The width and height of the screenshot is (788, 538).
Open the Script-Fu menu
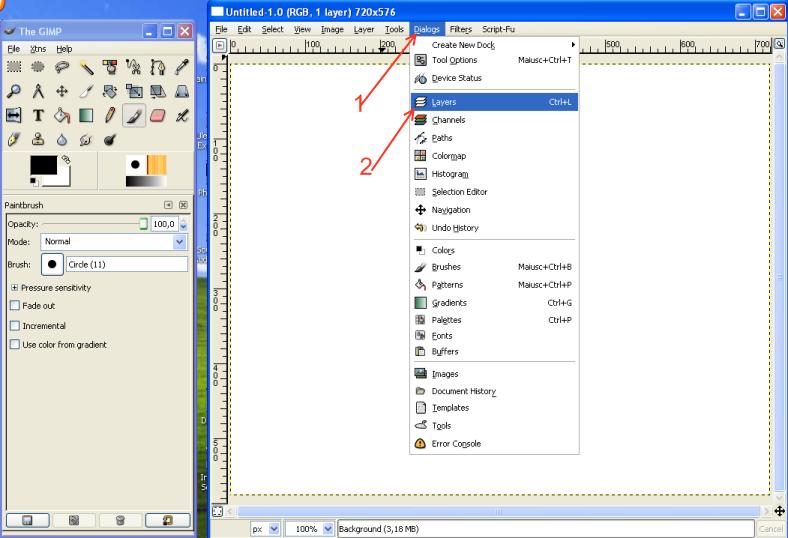499,29
